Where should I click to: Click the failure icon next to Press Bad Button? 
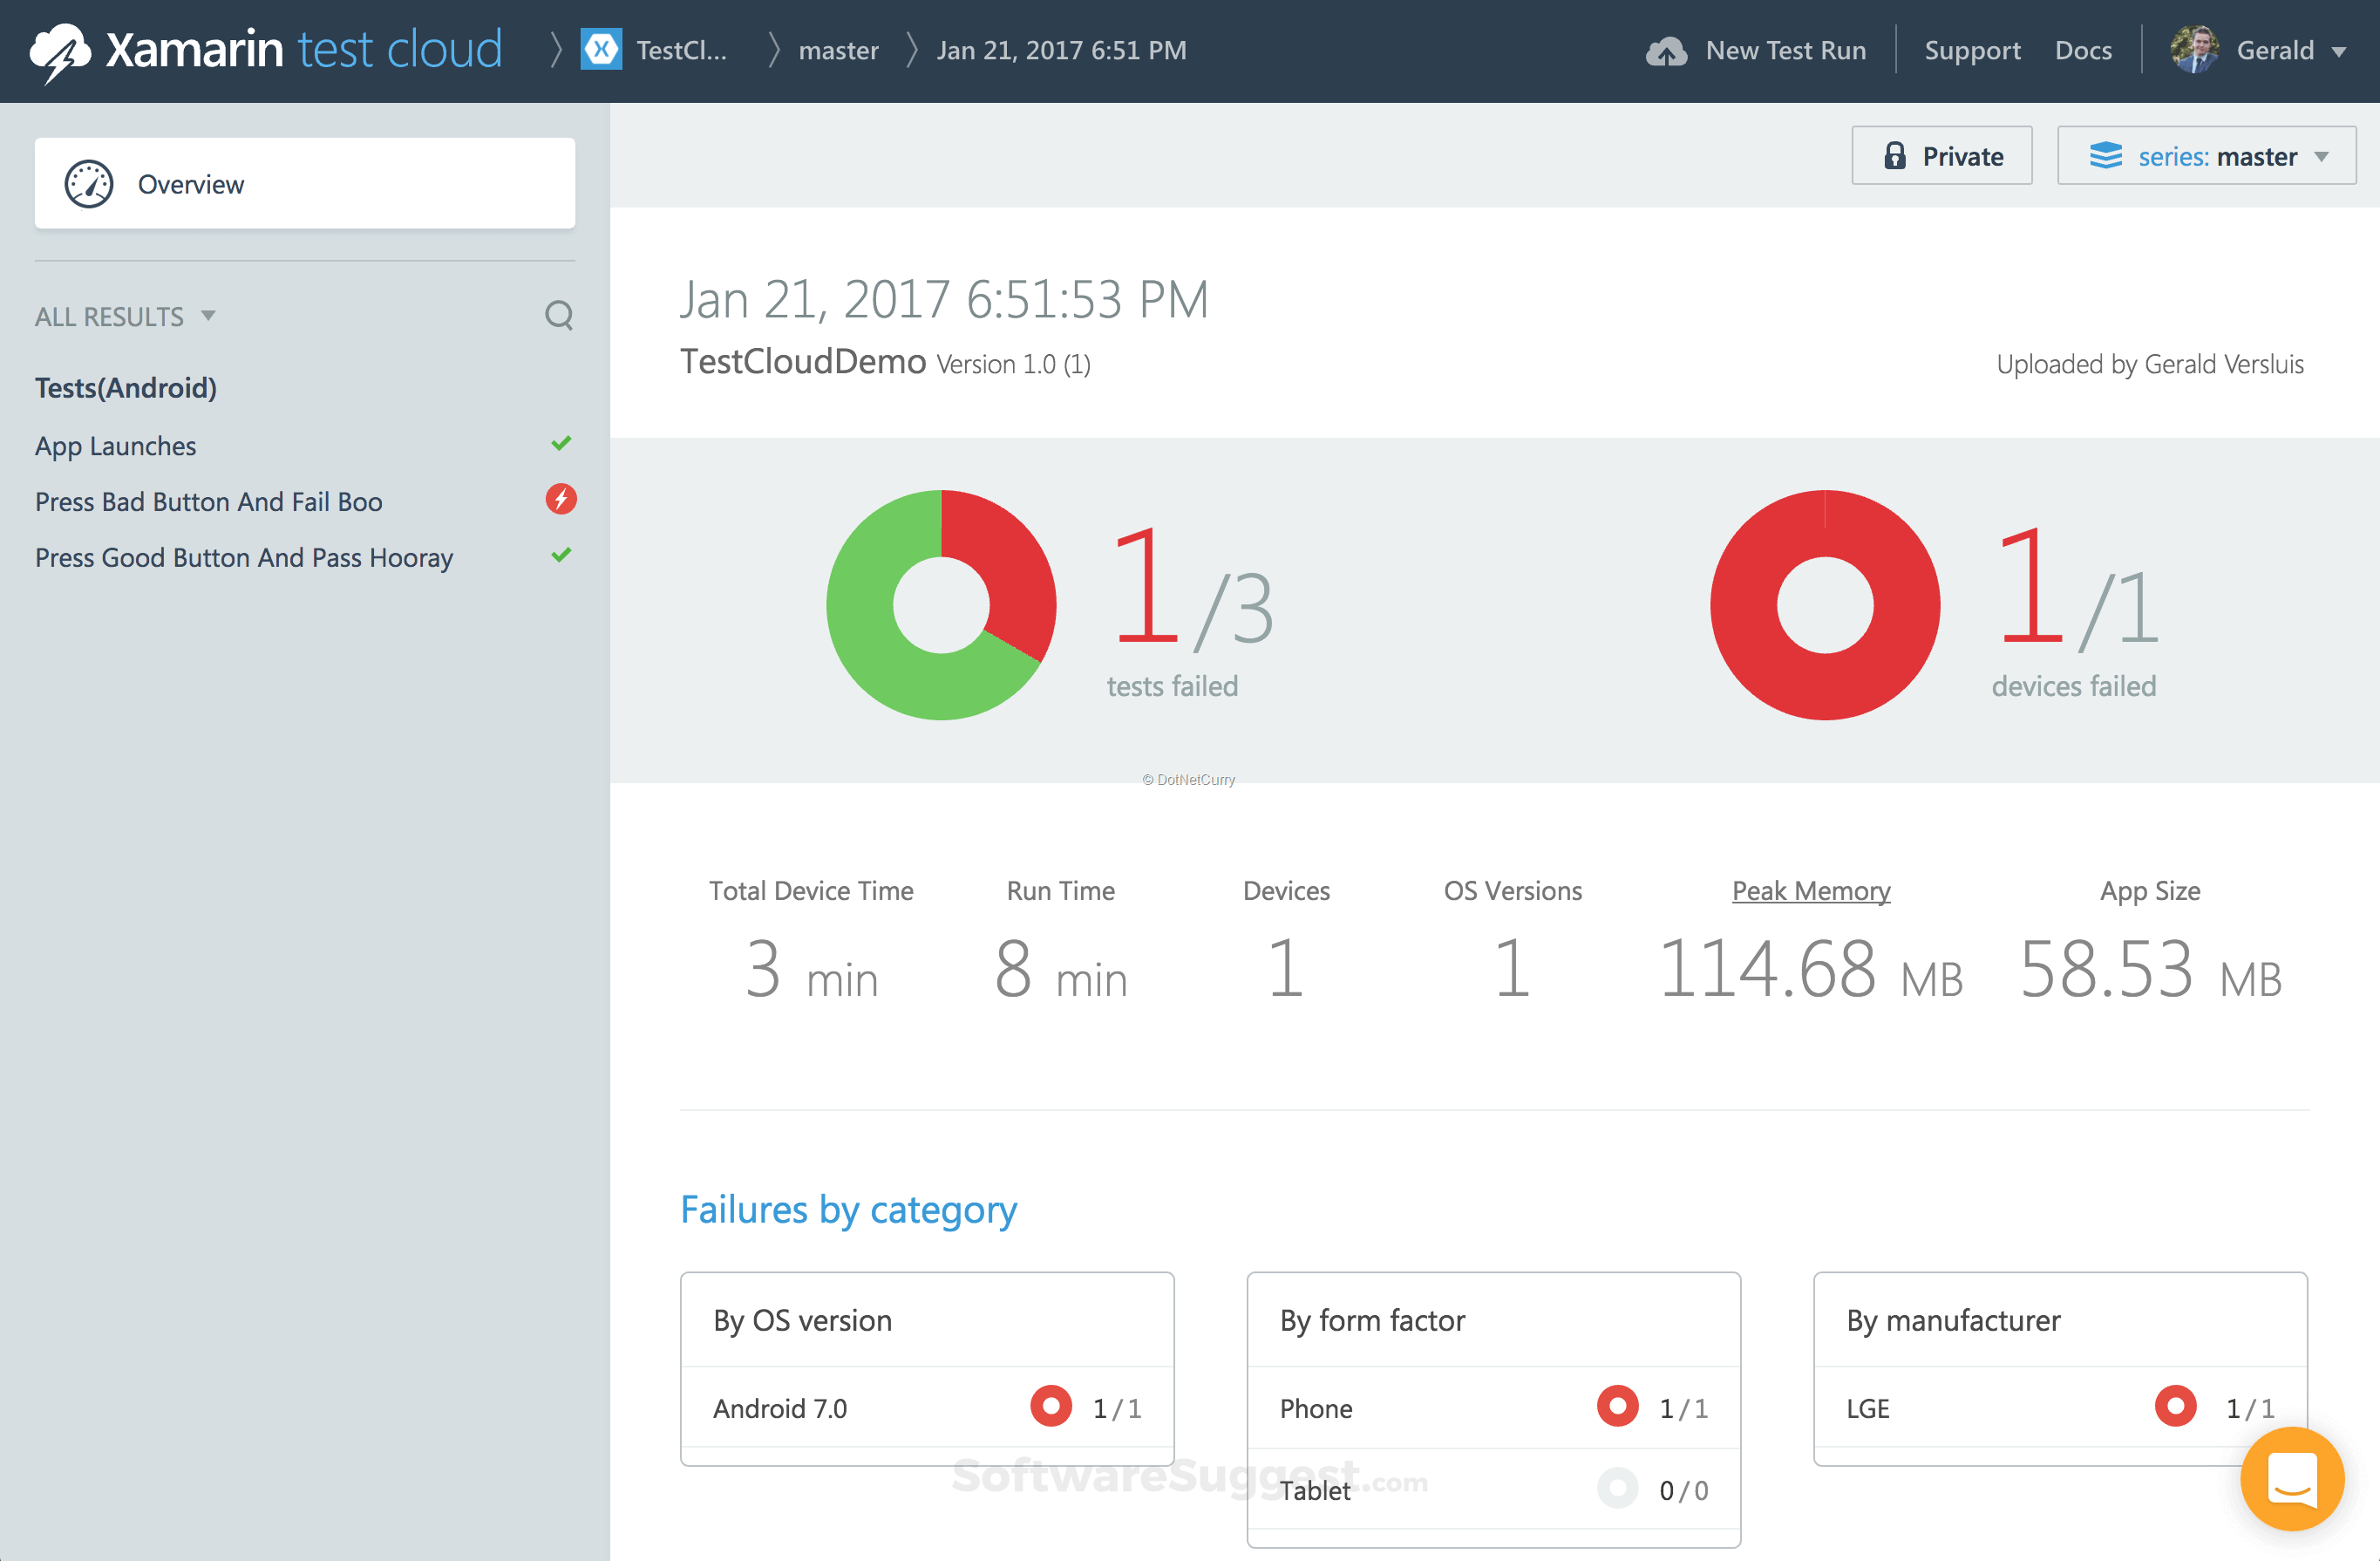[560, 500]
